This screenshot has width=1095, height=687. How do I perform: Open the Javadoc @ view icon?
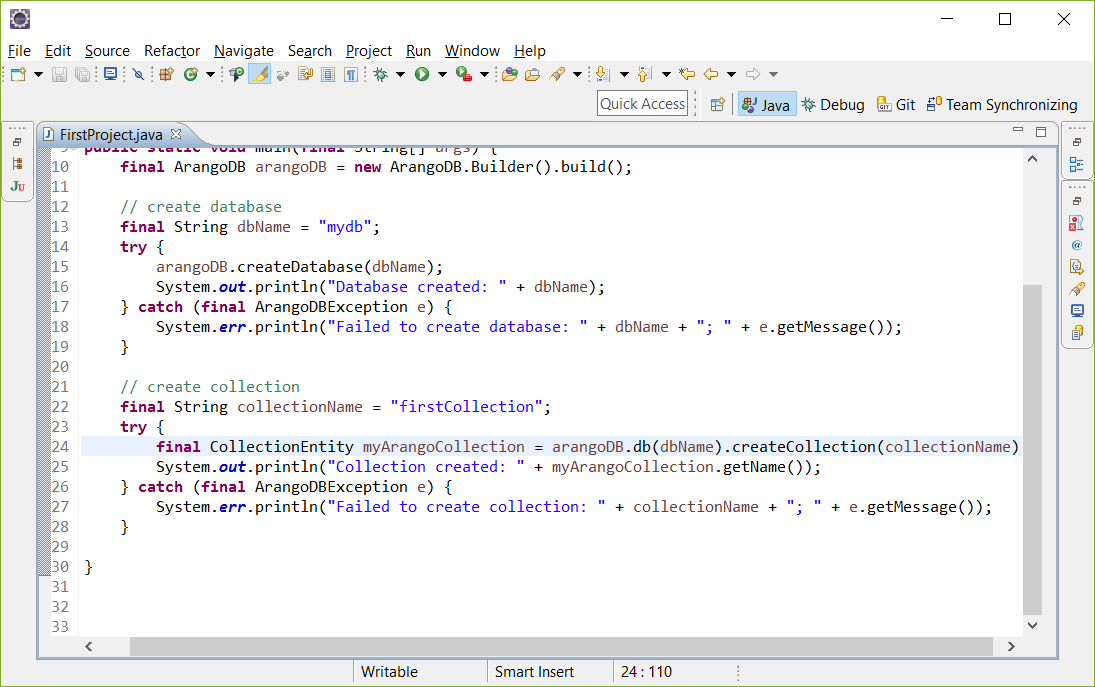pyautogui.click(x=1077, y=245)
